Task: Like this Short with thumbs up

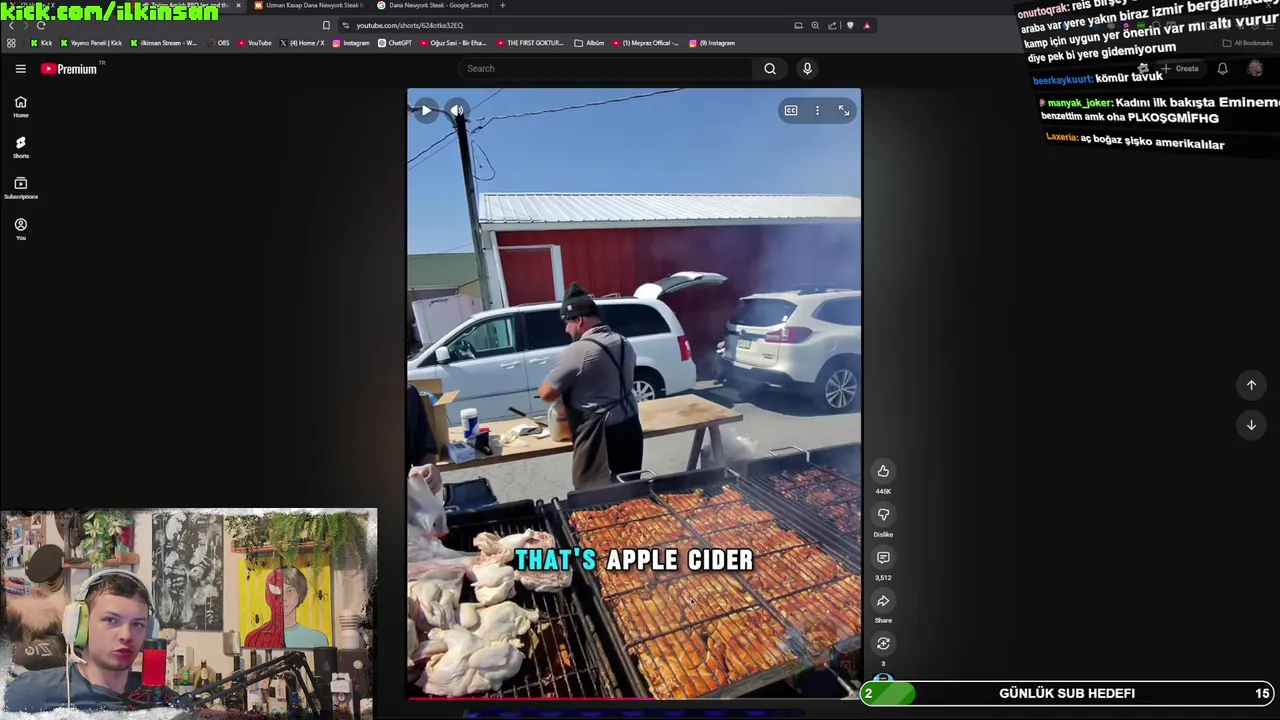Action: [883, 471]
